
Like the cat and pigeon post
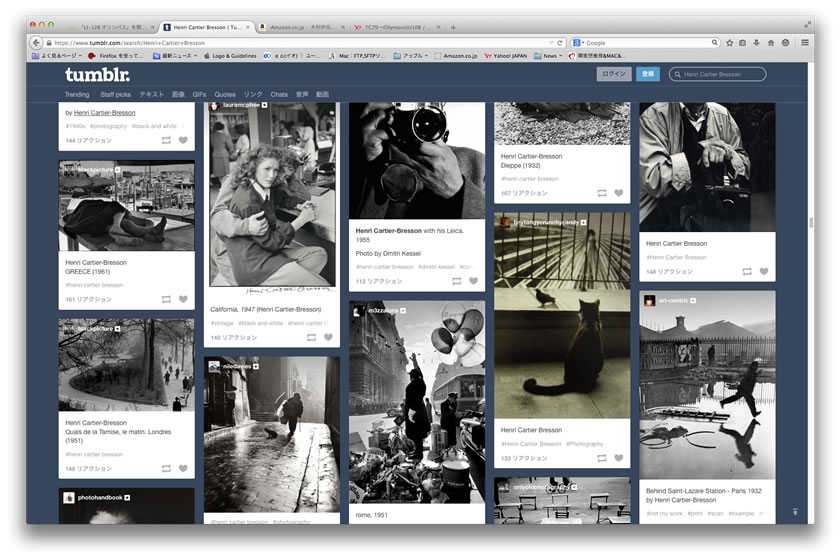[619, 458]
